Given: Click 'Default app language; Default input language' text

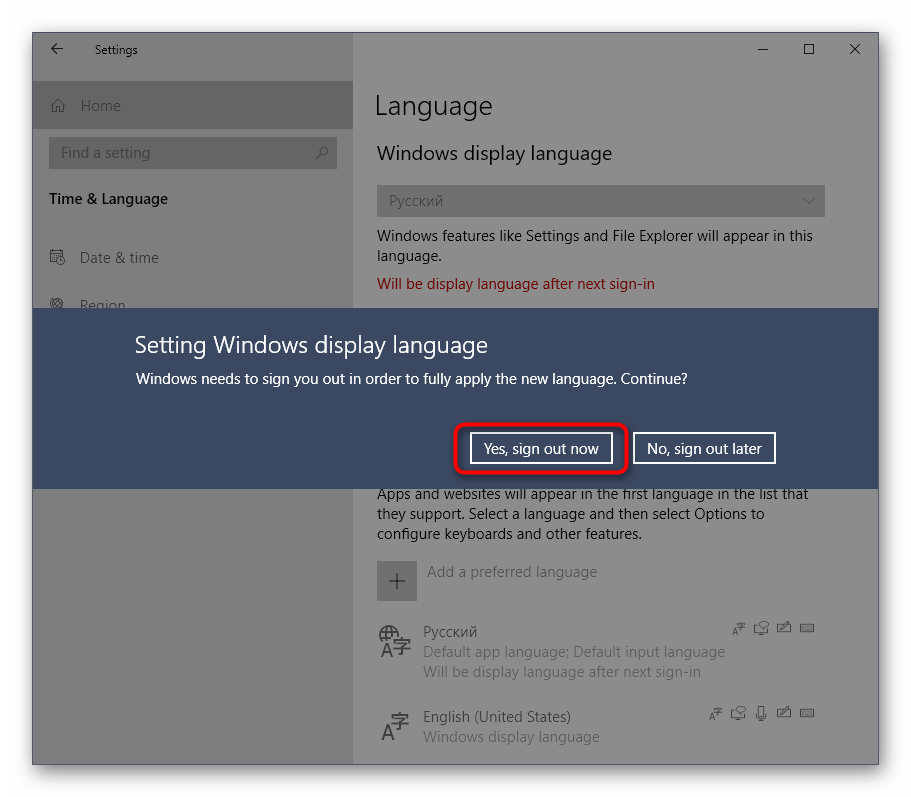Looking at the screenshot, I should pos(573,652).
